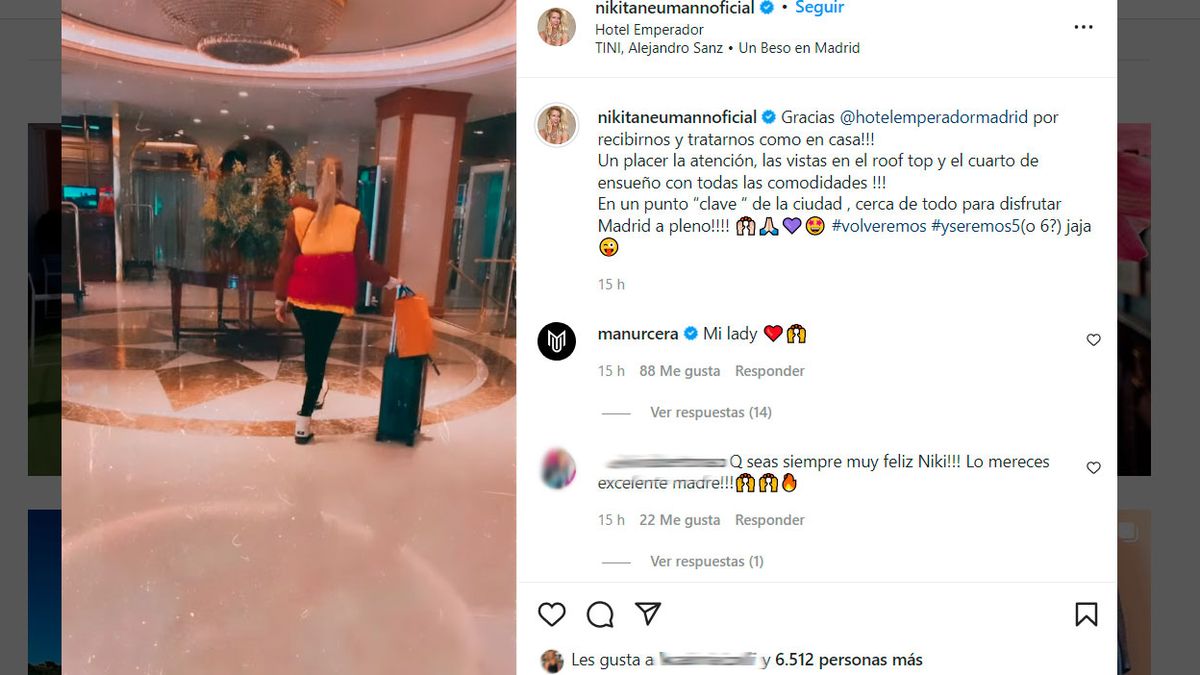Click Seguir to follow account
Screen dimensions: 1200x675
click(x=820, y=8)
